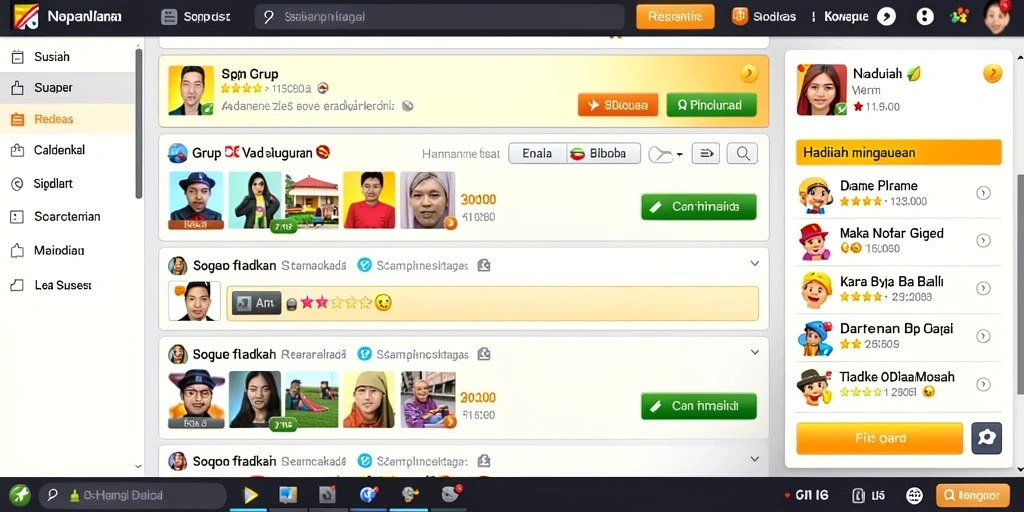Click the magnifier icon in group header

coord(743,153)
